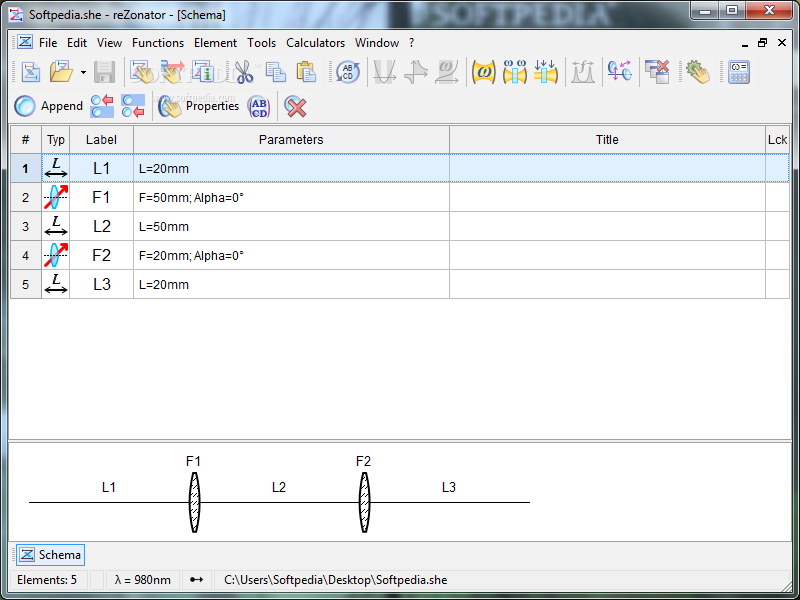
Task: Open the Calculators menu
Action: 315,43
